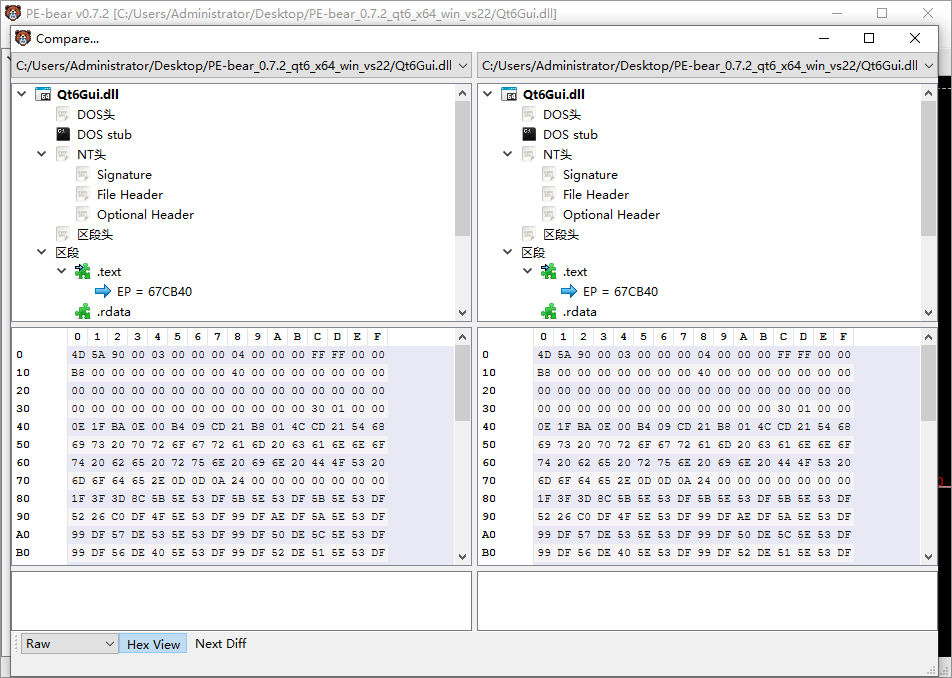Minimize the Compare dialog
The height and width of the screenshot is (678, 952).
(824, 38)
